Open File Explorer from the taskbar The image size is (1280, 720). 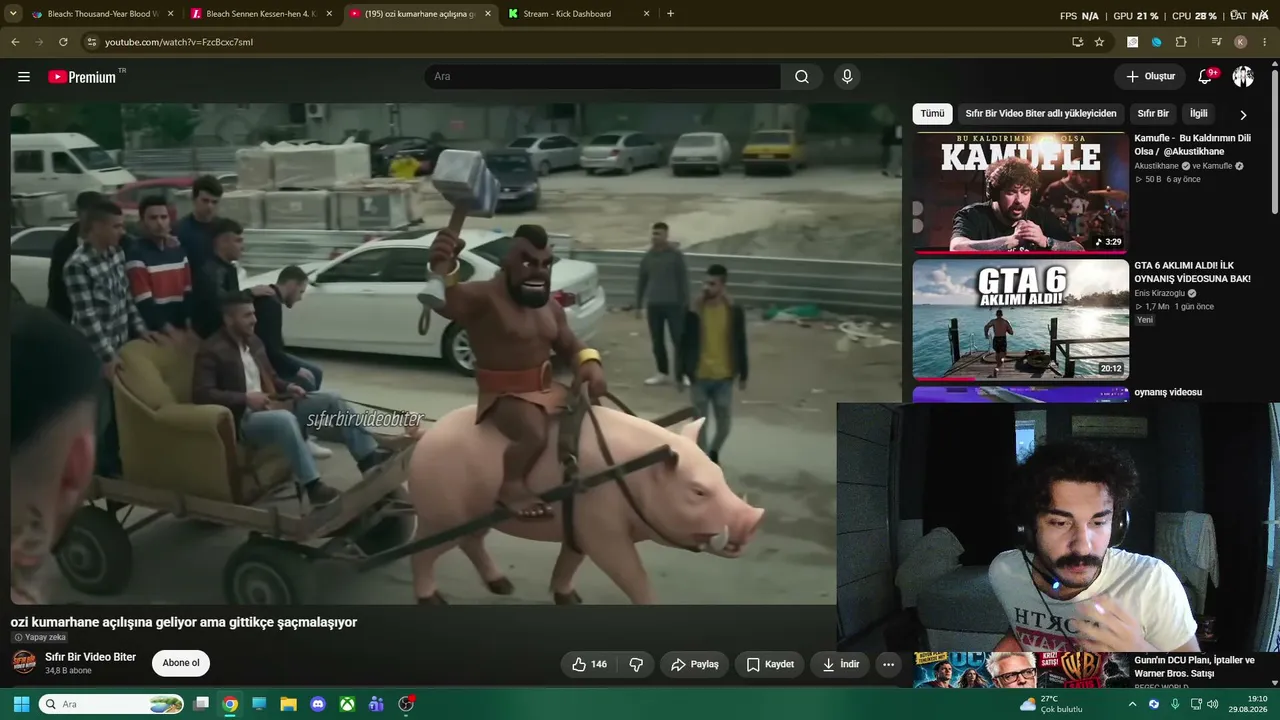pos(288,704)
